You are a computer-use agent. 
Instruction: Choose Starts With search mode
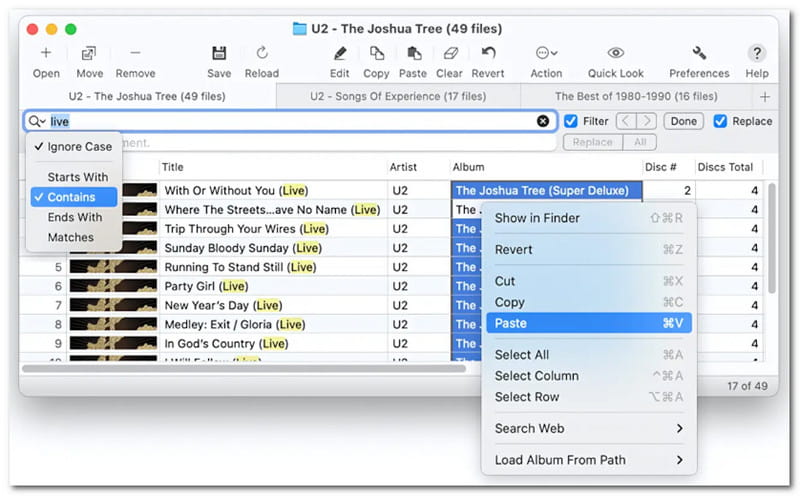click(x=73, y=177)
